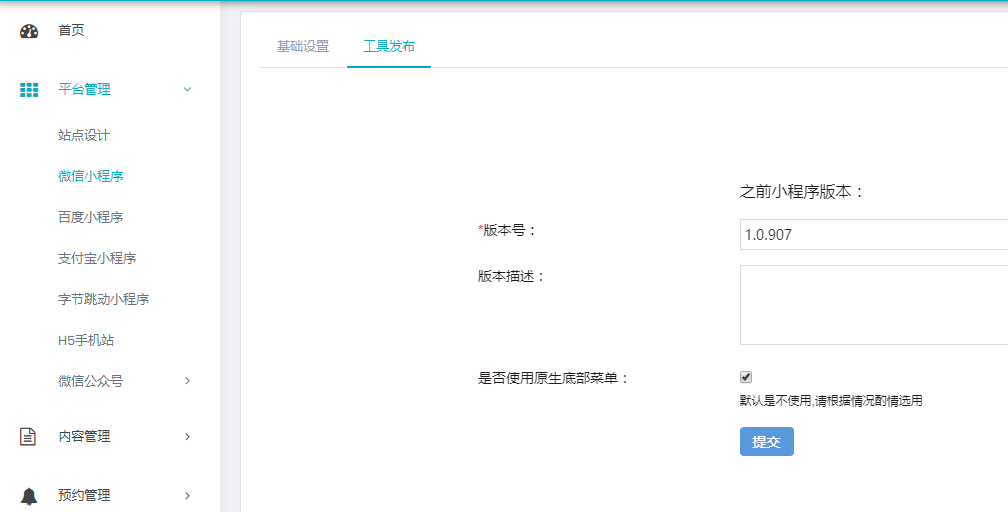Expand the 预约管理 menu arrow
The image size is (1008, 512).
(187, 496)
